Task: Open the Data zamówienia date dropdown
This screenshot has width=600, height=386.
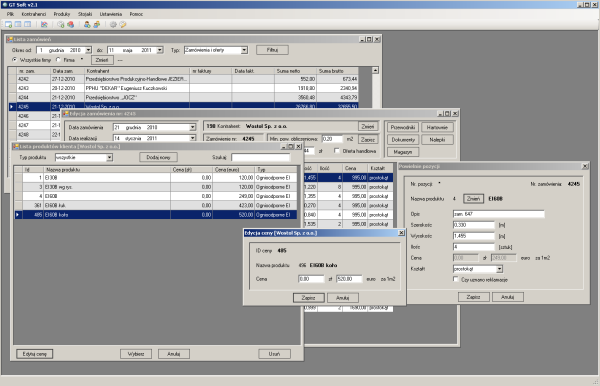Action: coord(192,127)
